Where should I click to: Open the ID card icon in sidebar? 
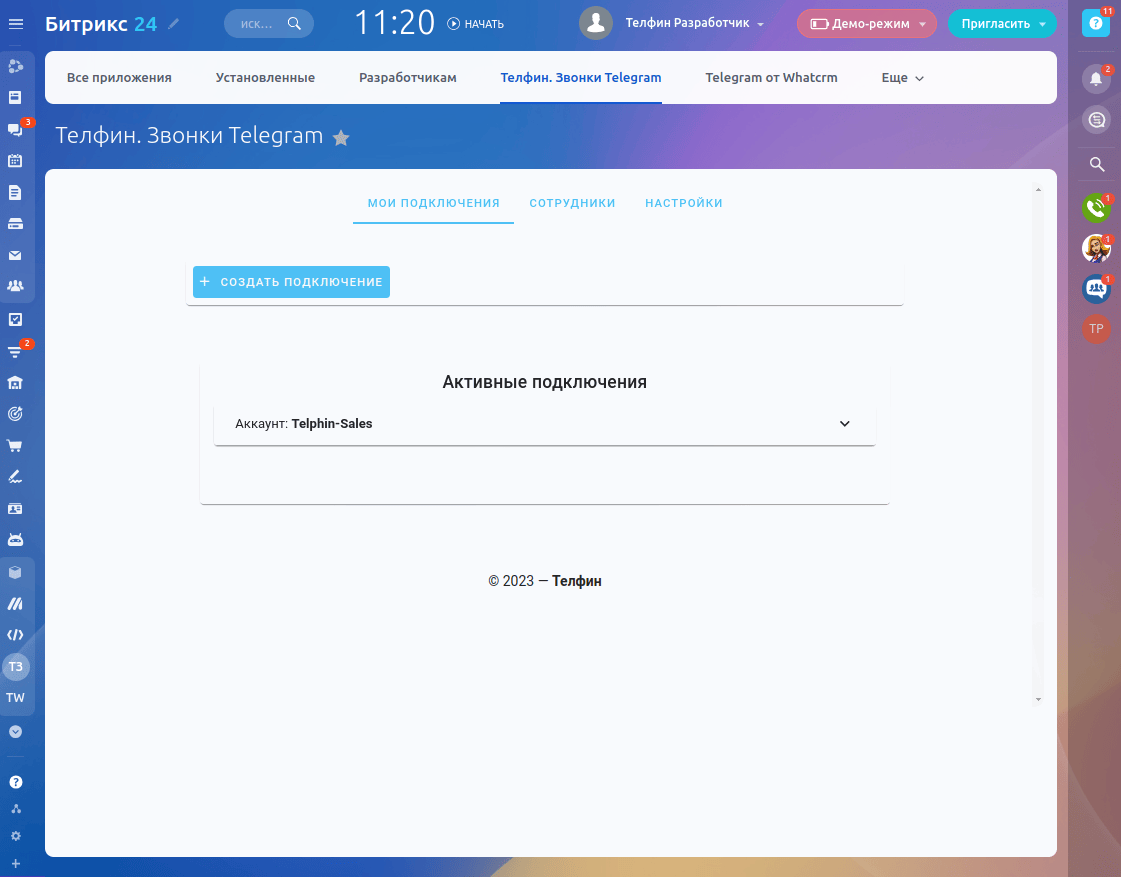15,509
